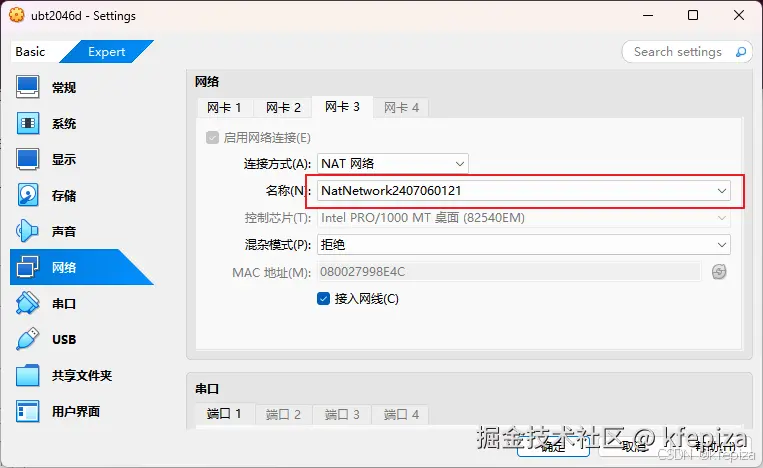The width and height of the screenshot is (763, 468).
Task: Open the 显示 (Display) monitor icon
Action: coord(27,159)
